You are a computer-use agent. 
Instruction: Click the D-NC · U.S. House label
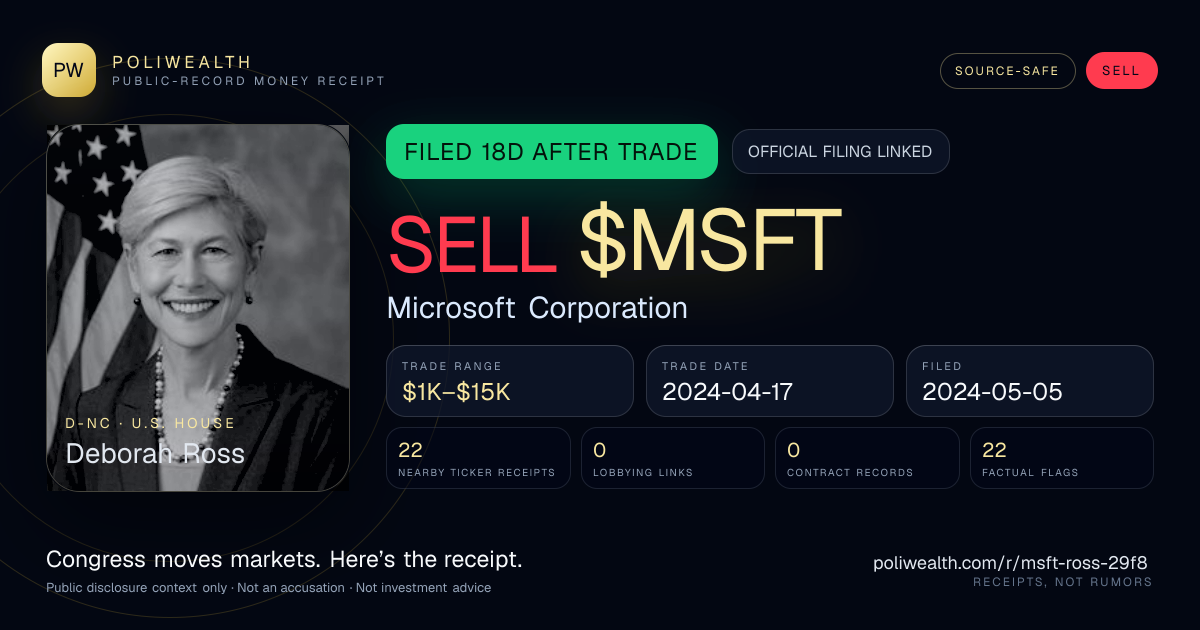[150, 423]
